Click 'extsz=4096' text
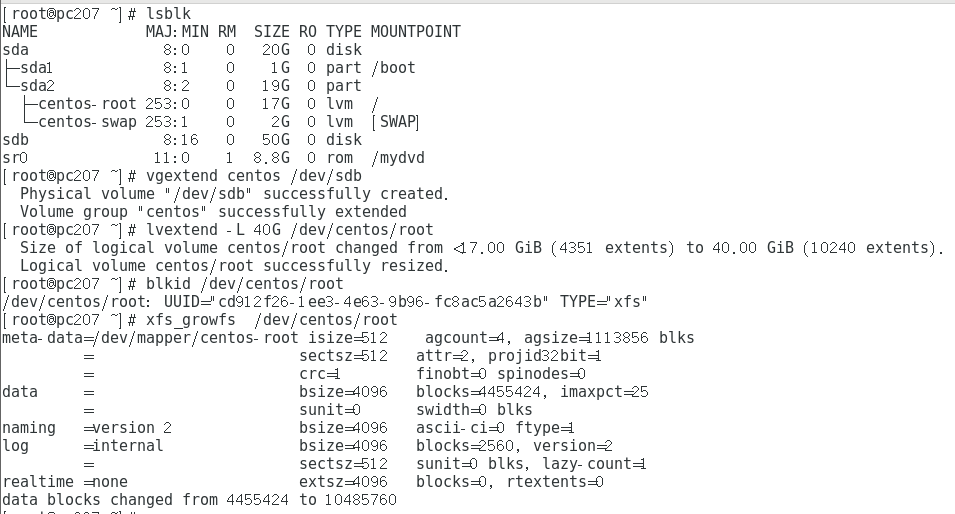Image resolution: width=955 pixels, height=514 pixels. coord(343,482)
